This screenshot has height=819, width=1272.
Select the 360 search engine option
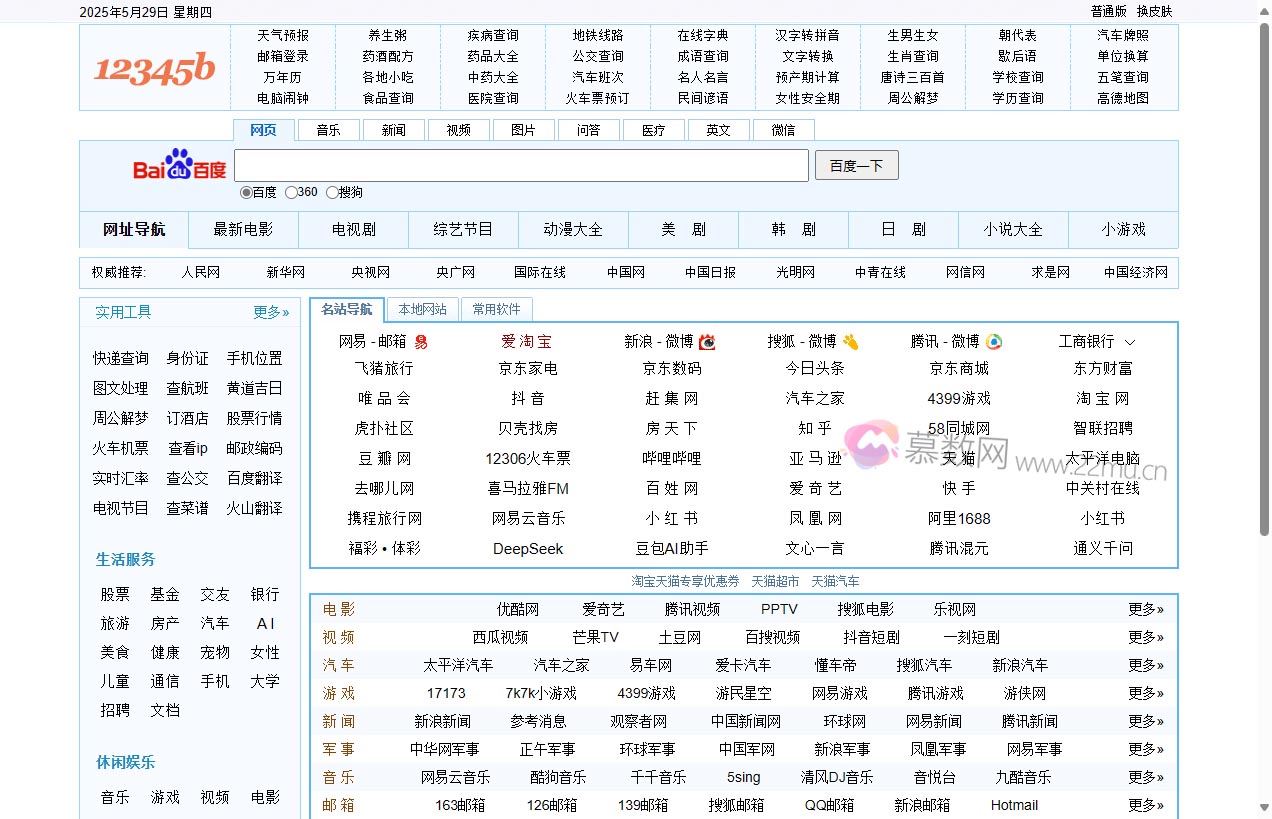[x=290, y=192]
